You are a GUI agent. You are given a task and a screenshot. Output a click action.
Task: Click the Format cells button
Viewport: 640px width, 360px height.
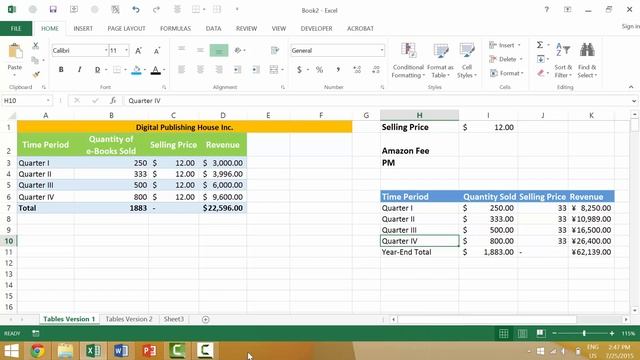click(x=506, y=73)
